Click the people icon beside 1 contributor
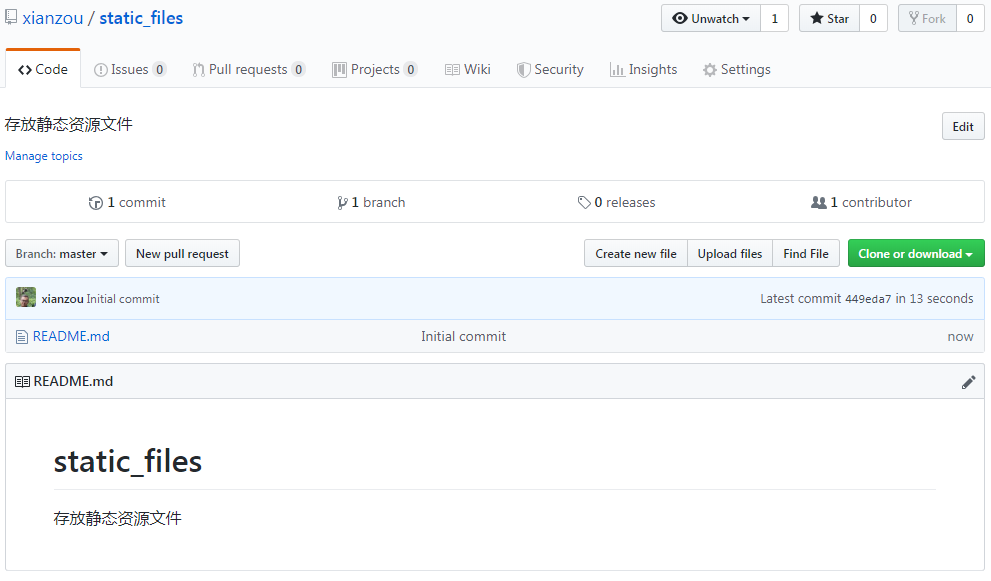 pyautogui.click(x=818, y=203)
